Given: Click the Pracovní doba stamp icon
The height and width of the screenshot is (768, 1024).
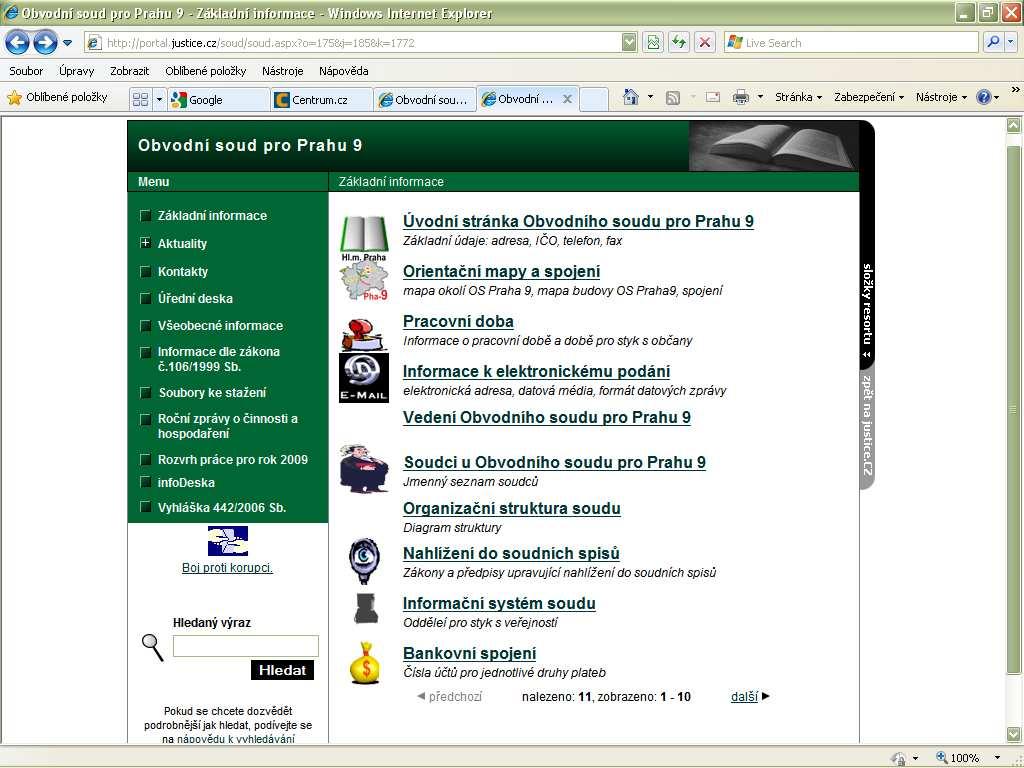Looking at the screenshot, I should pyautogui.click(x=364, y=335).
